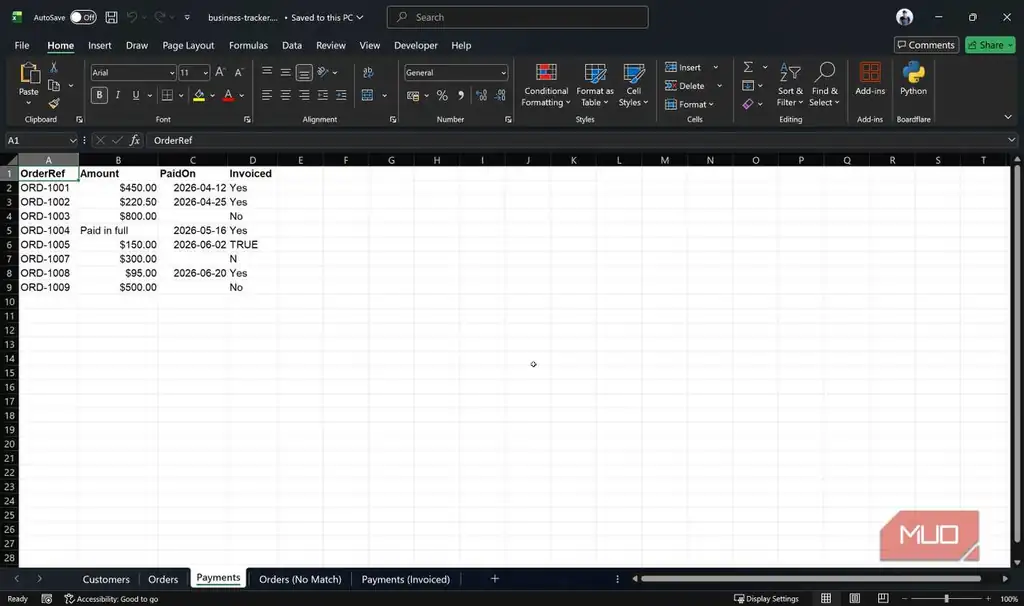
Task: Add a new sheet with plus button
Action: (x=494, y=579)
